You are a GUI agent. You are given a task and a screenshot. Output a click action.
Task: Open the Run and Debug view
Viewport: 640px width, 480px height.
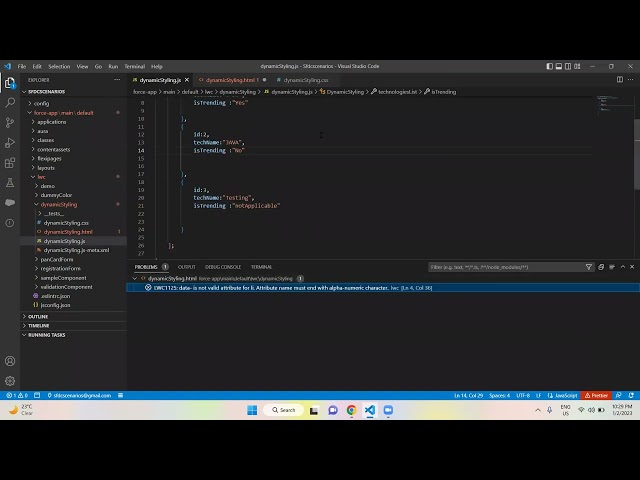coord(10,142)
